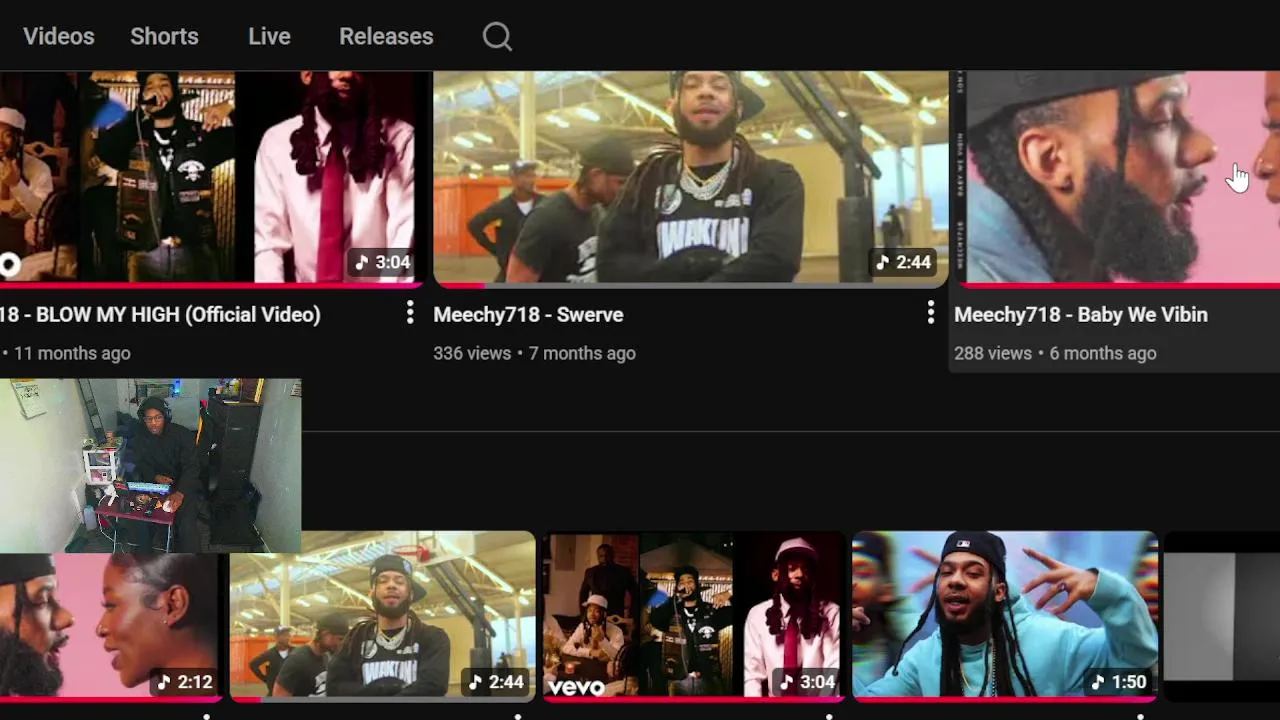
Task: Open the Videos tab
Action: pyautogui.click(x=59, y=36)
